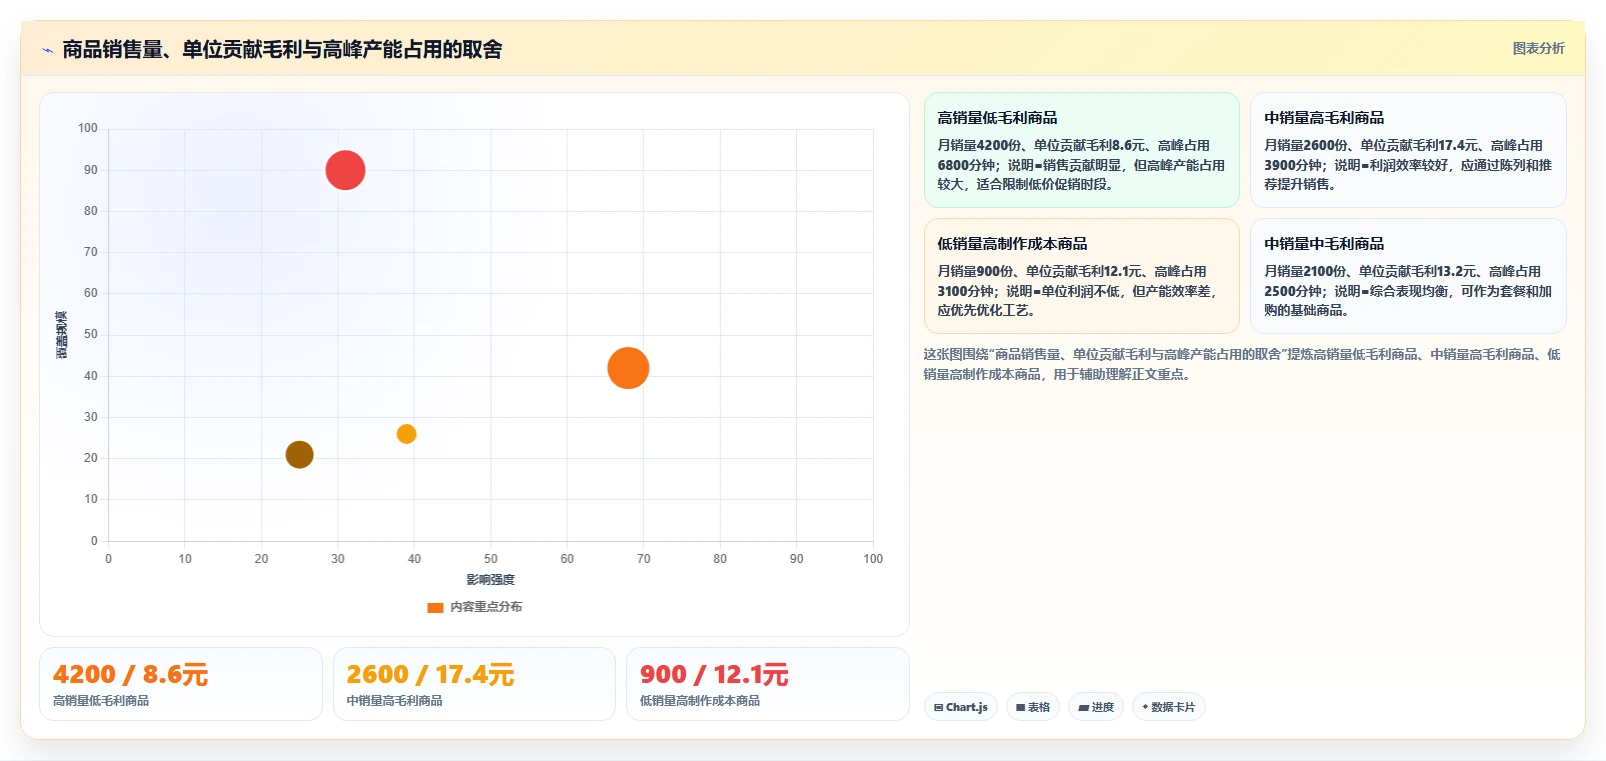Select the 进度 tag
Image resolution: width=1606 pixels, height=761 pixels.
(x=1096, y=707)
